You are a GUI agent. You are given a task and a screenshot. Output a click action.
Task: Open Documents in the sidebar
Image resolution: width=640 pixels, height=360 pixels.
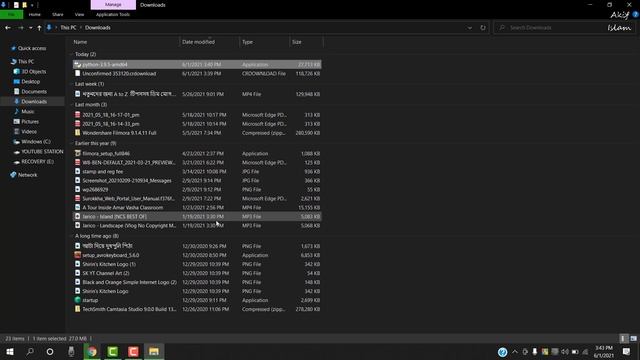tap(34, 91)
